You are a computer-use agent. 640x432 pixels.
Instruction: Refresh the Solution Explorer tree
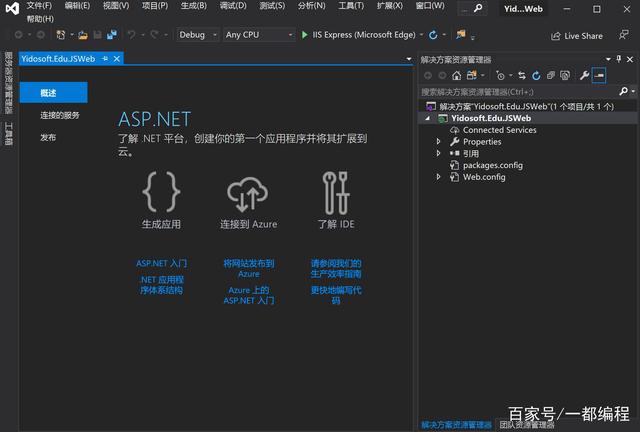(536, 76)
